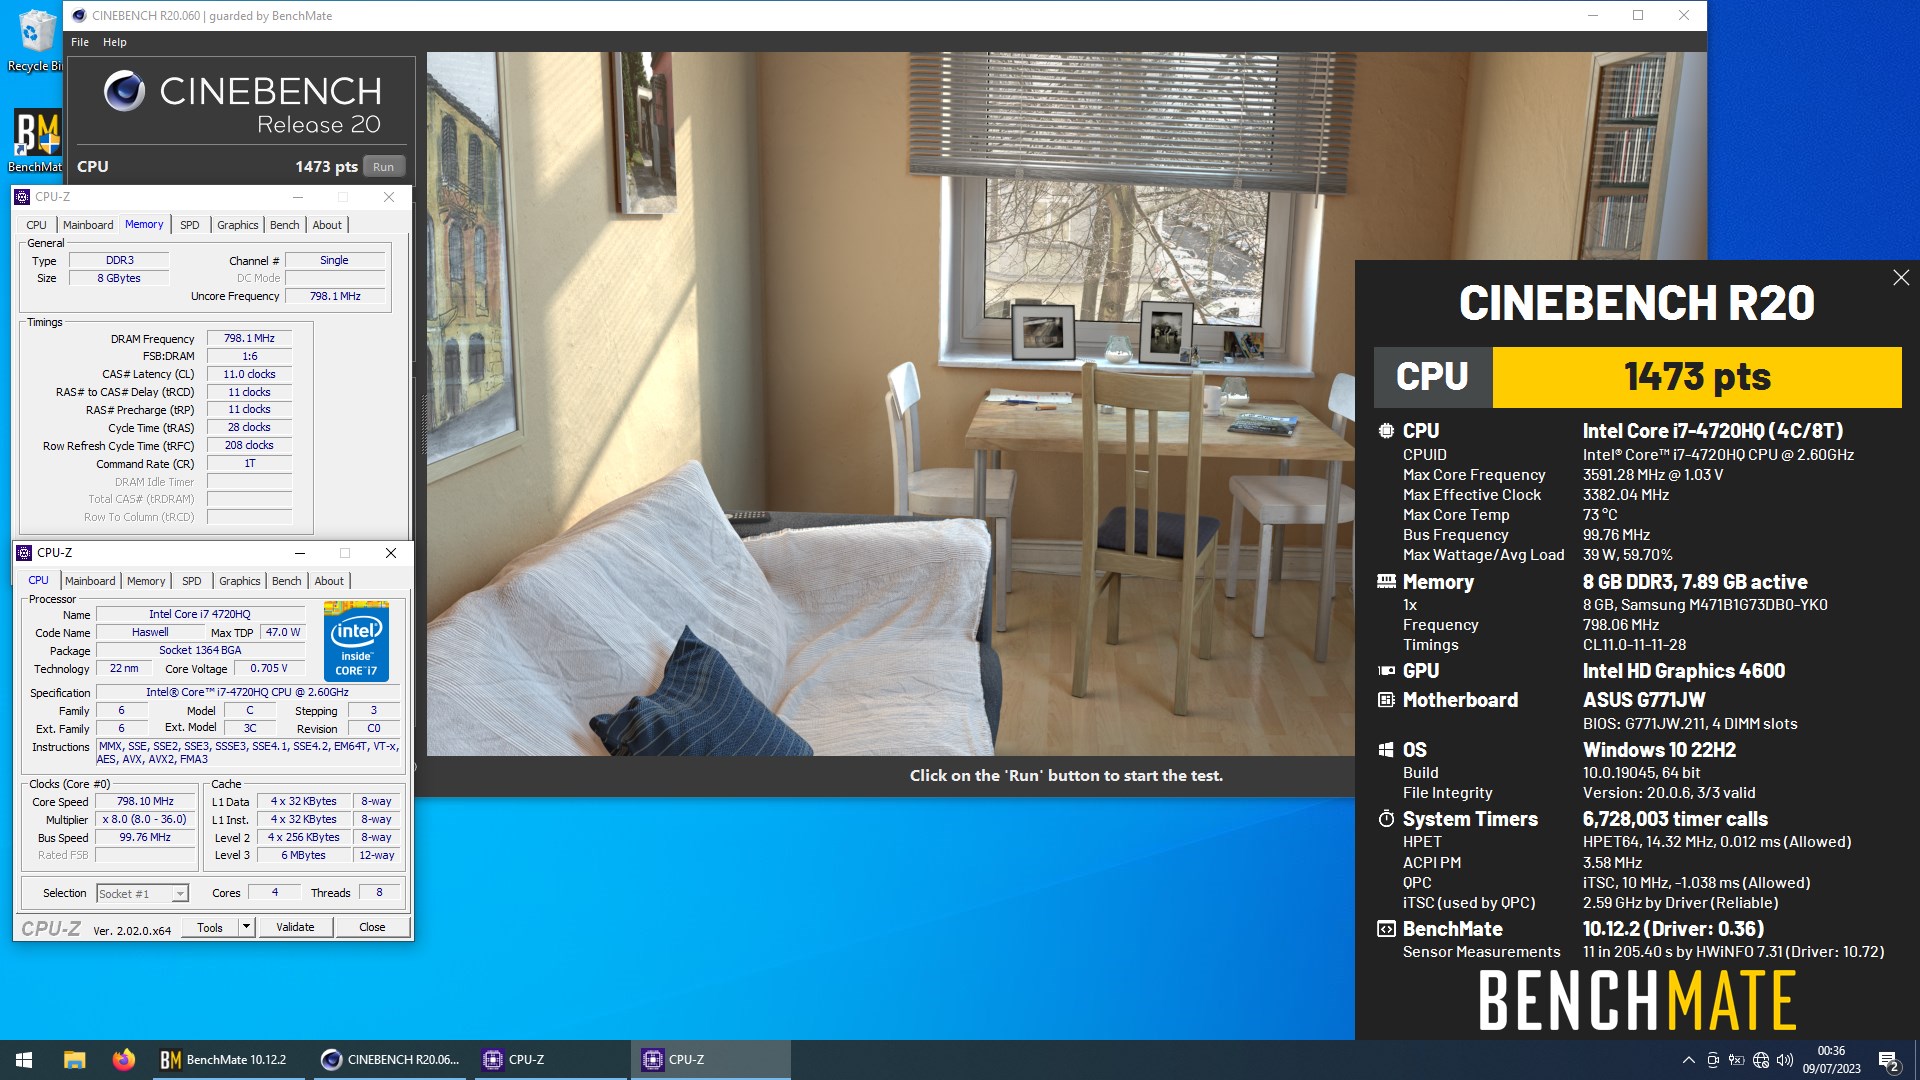Open the Help menu in Cinebench
Image resolution: width=1920 pixels, height=1080 pixels.
click(x=115, y=42)
